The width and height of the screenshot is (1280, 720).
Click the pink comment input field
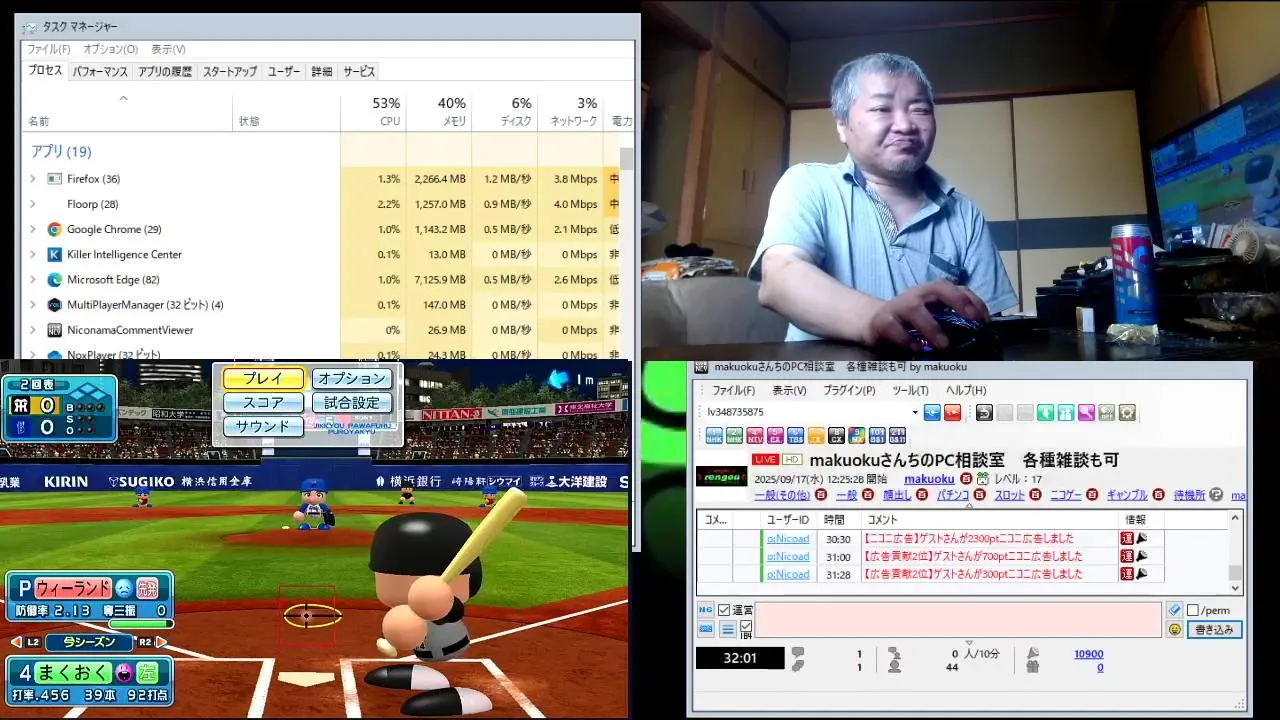[958, 620]
